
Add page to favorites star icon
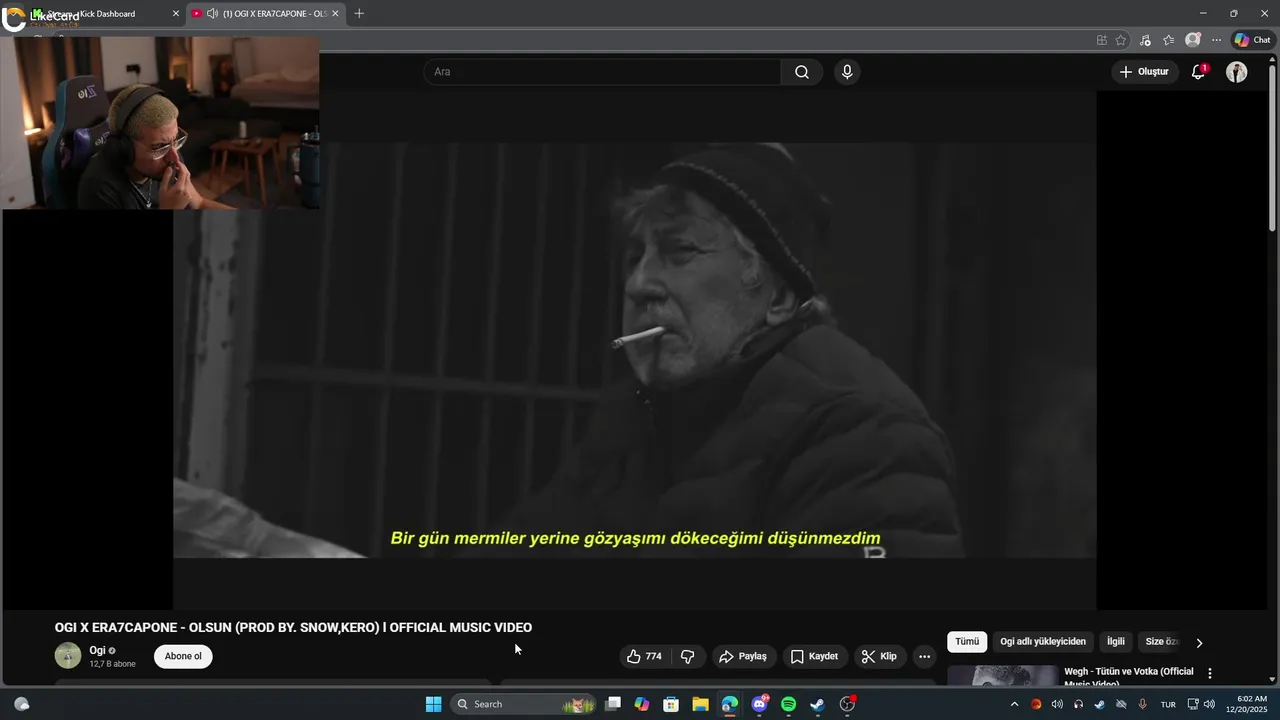[x=1121, y=40]
